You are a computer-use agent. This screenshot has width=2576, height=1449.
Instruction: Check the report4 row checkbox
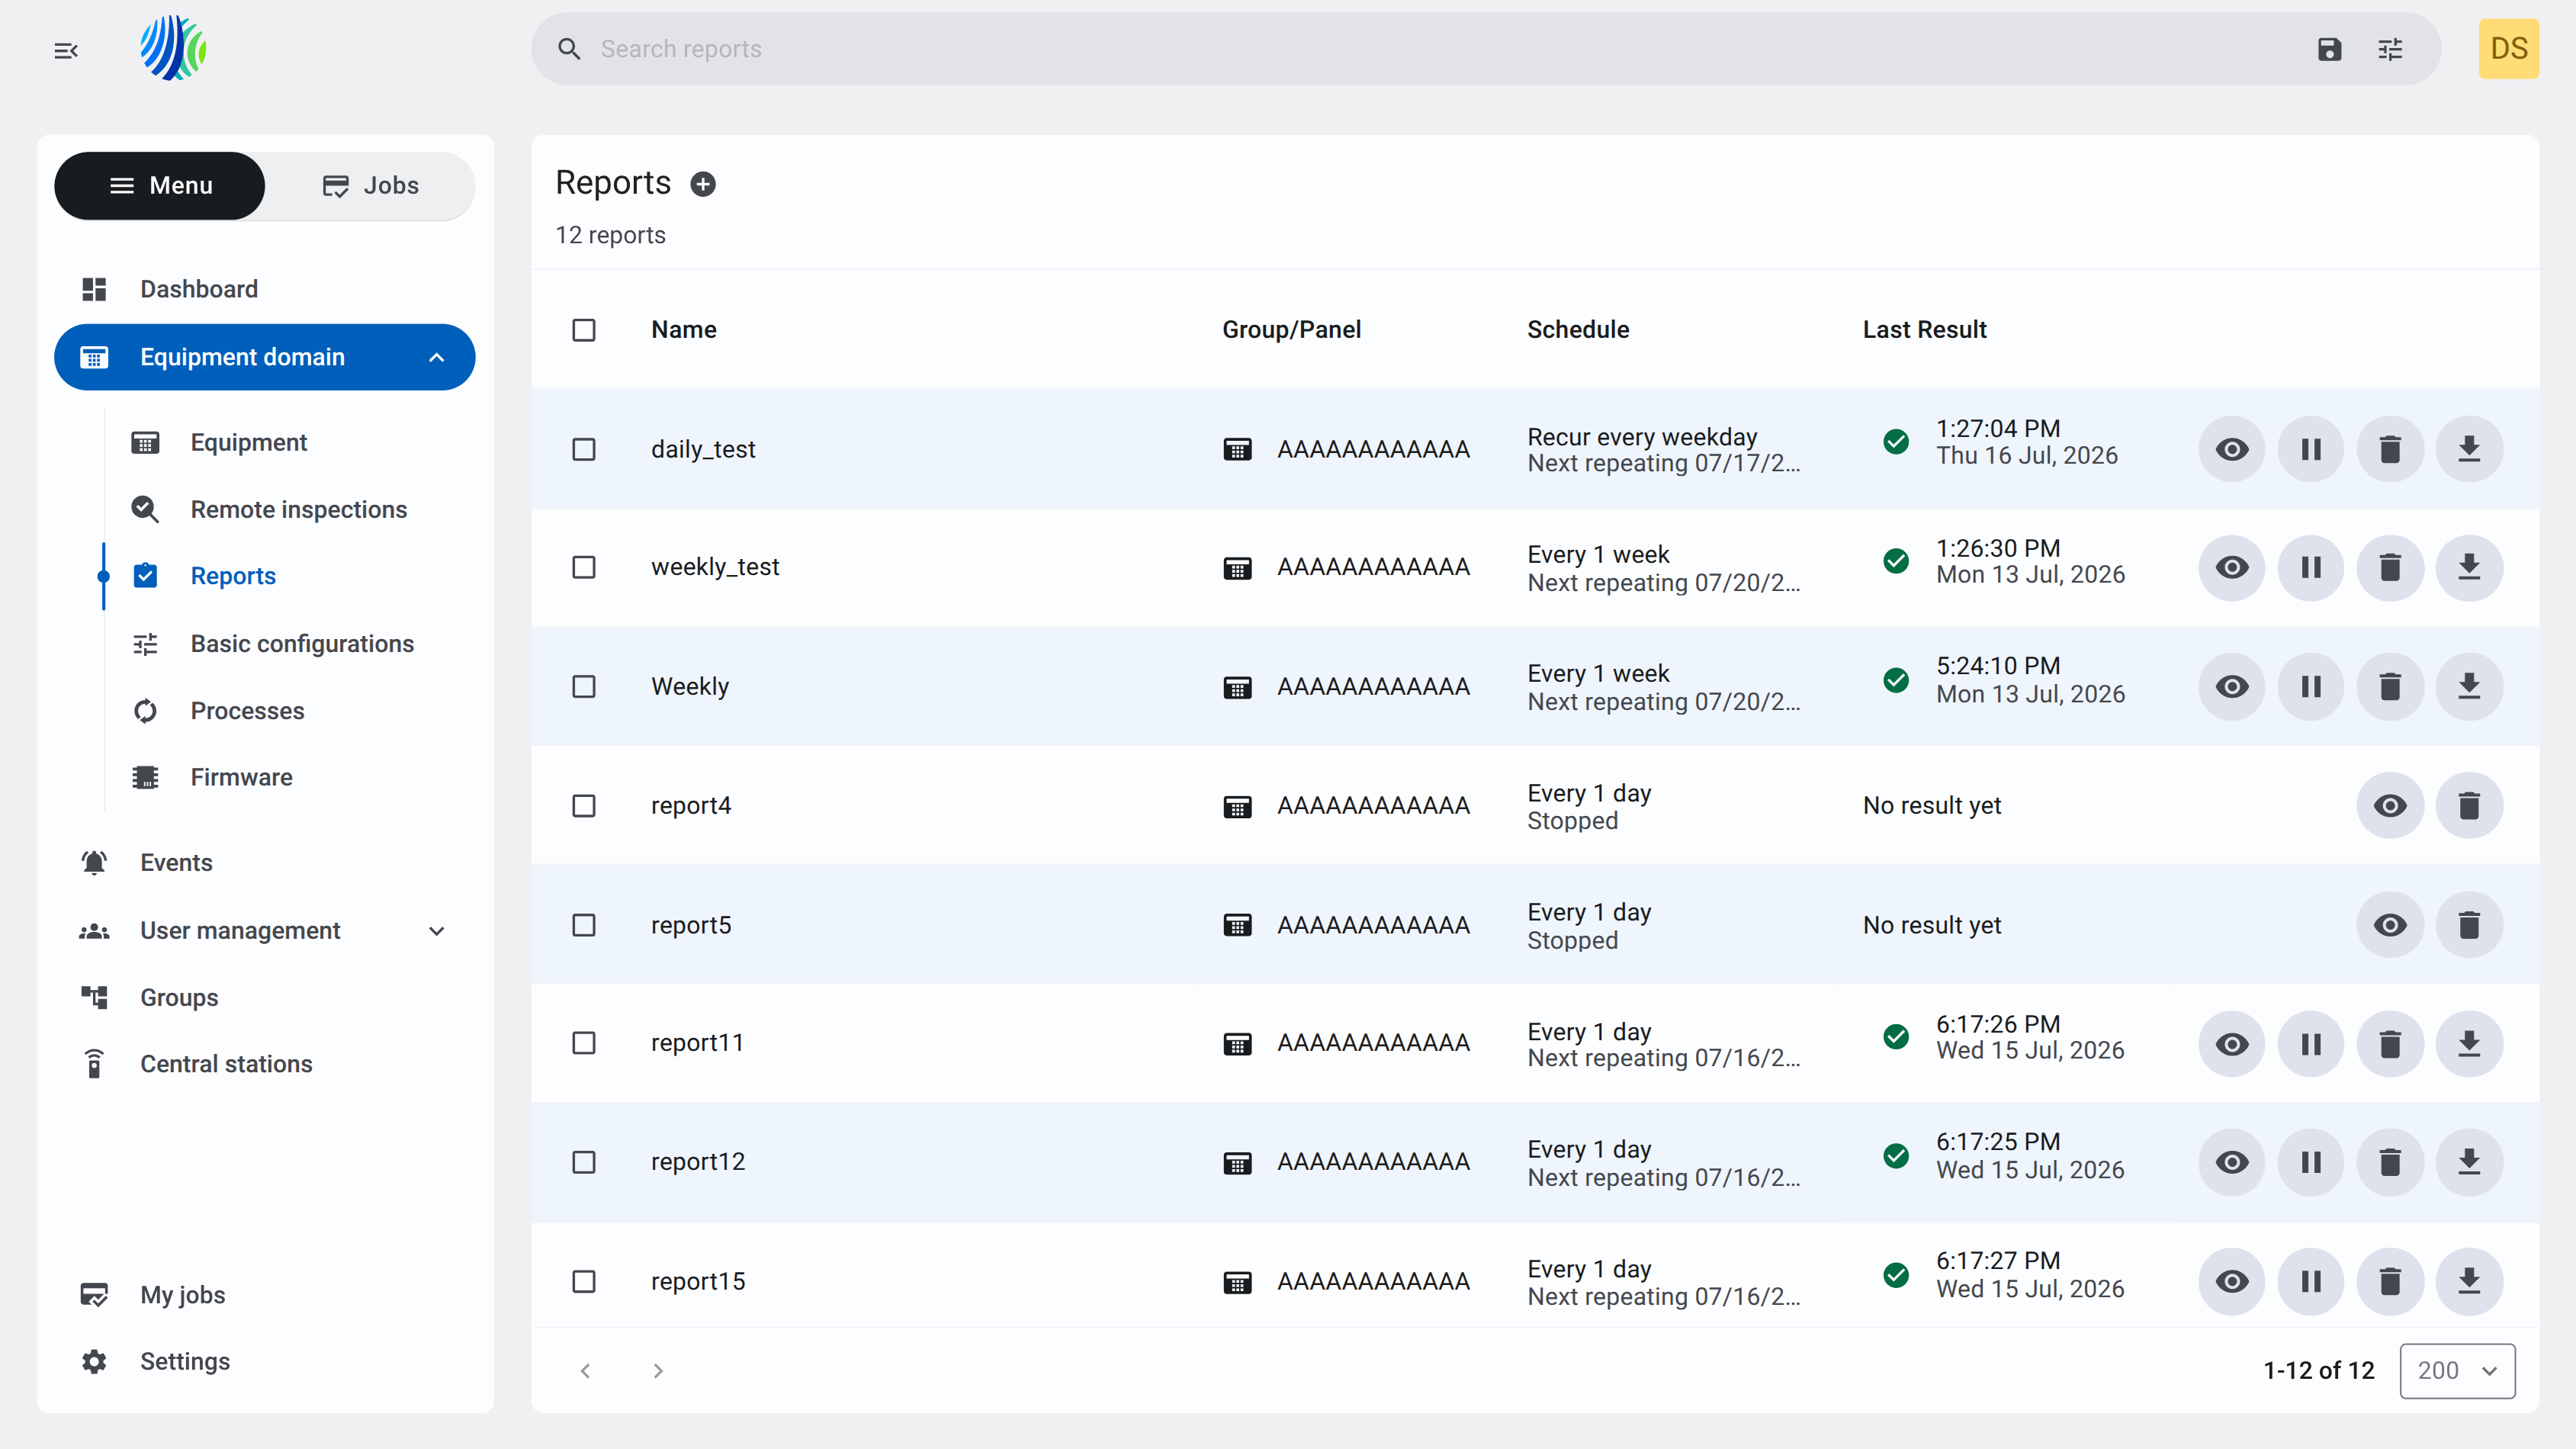click(584, 806)
